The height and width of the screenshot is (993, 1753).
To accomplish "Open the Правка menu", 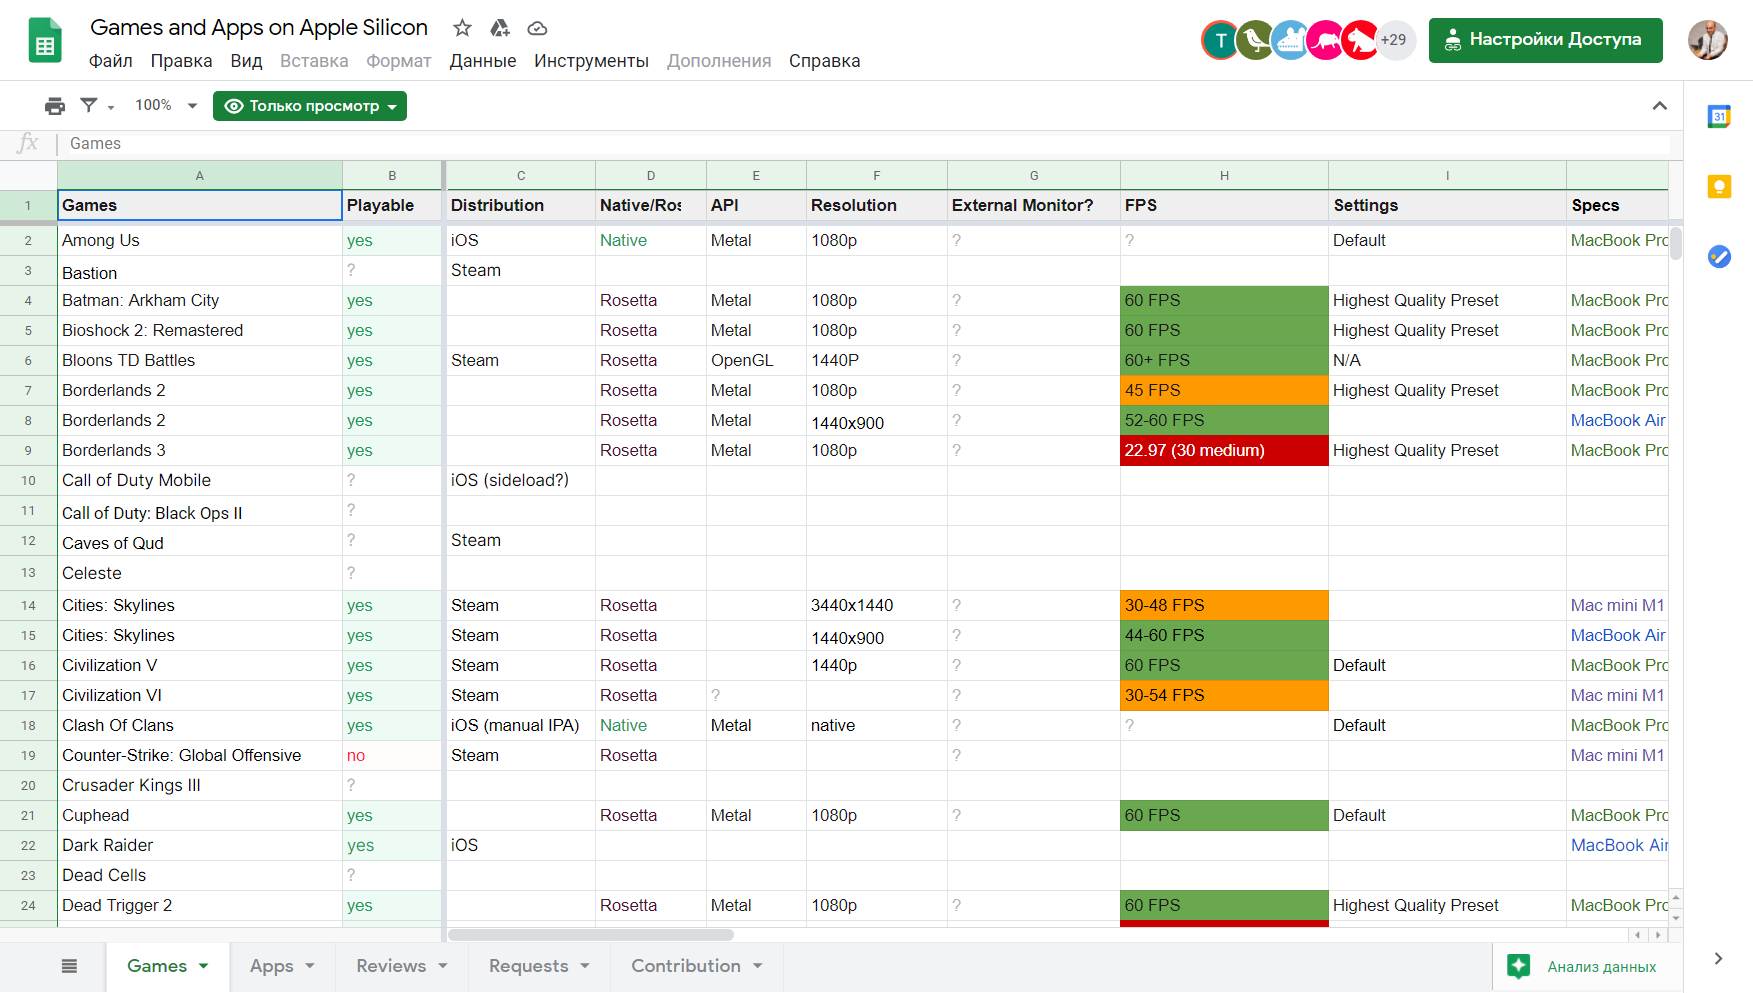I will coord(181,61).
